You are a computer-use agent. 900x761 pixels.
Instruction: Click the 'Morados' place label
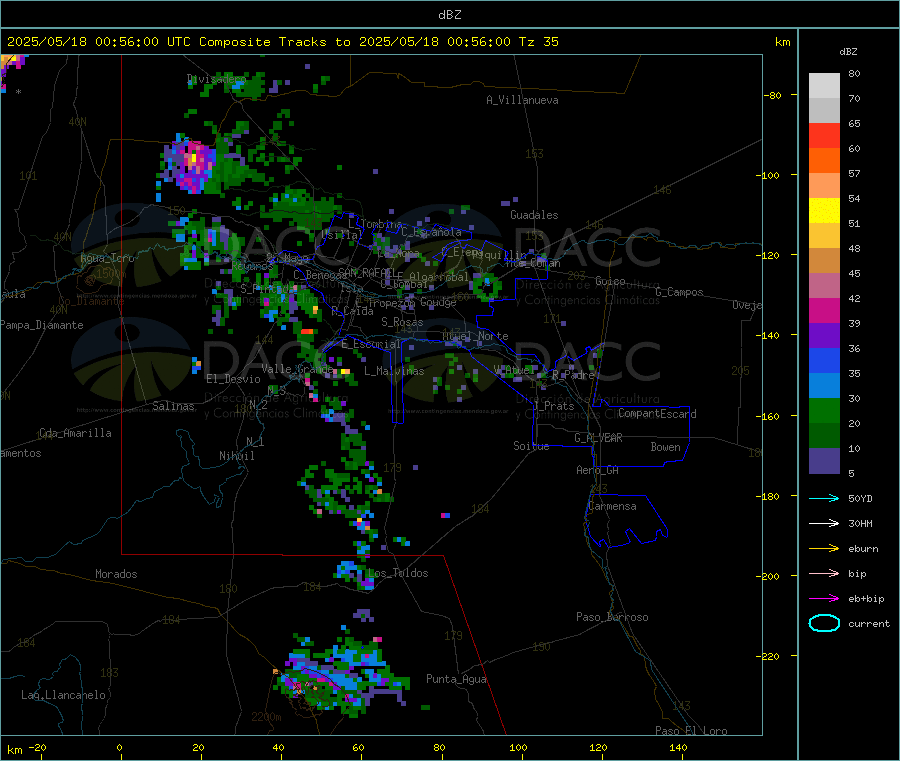click(x=116, y=574)
